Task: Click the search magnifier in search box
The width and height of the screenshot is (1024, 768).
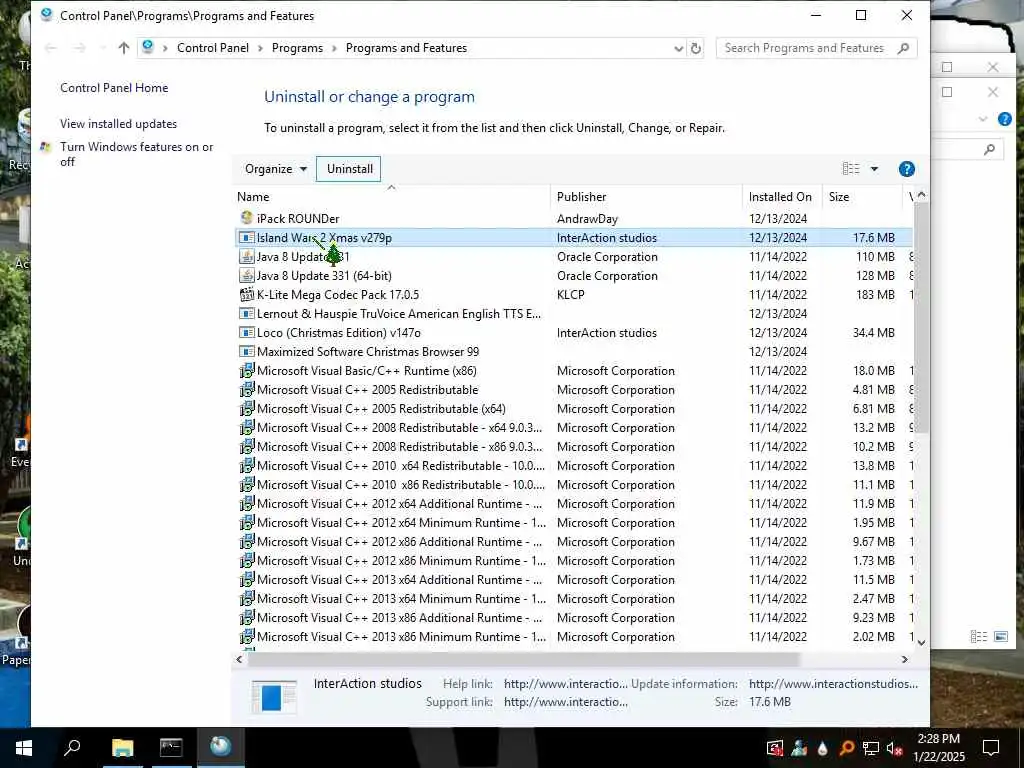Action: 903,48
